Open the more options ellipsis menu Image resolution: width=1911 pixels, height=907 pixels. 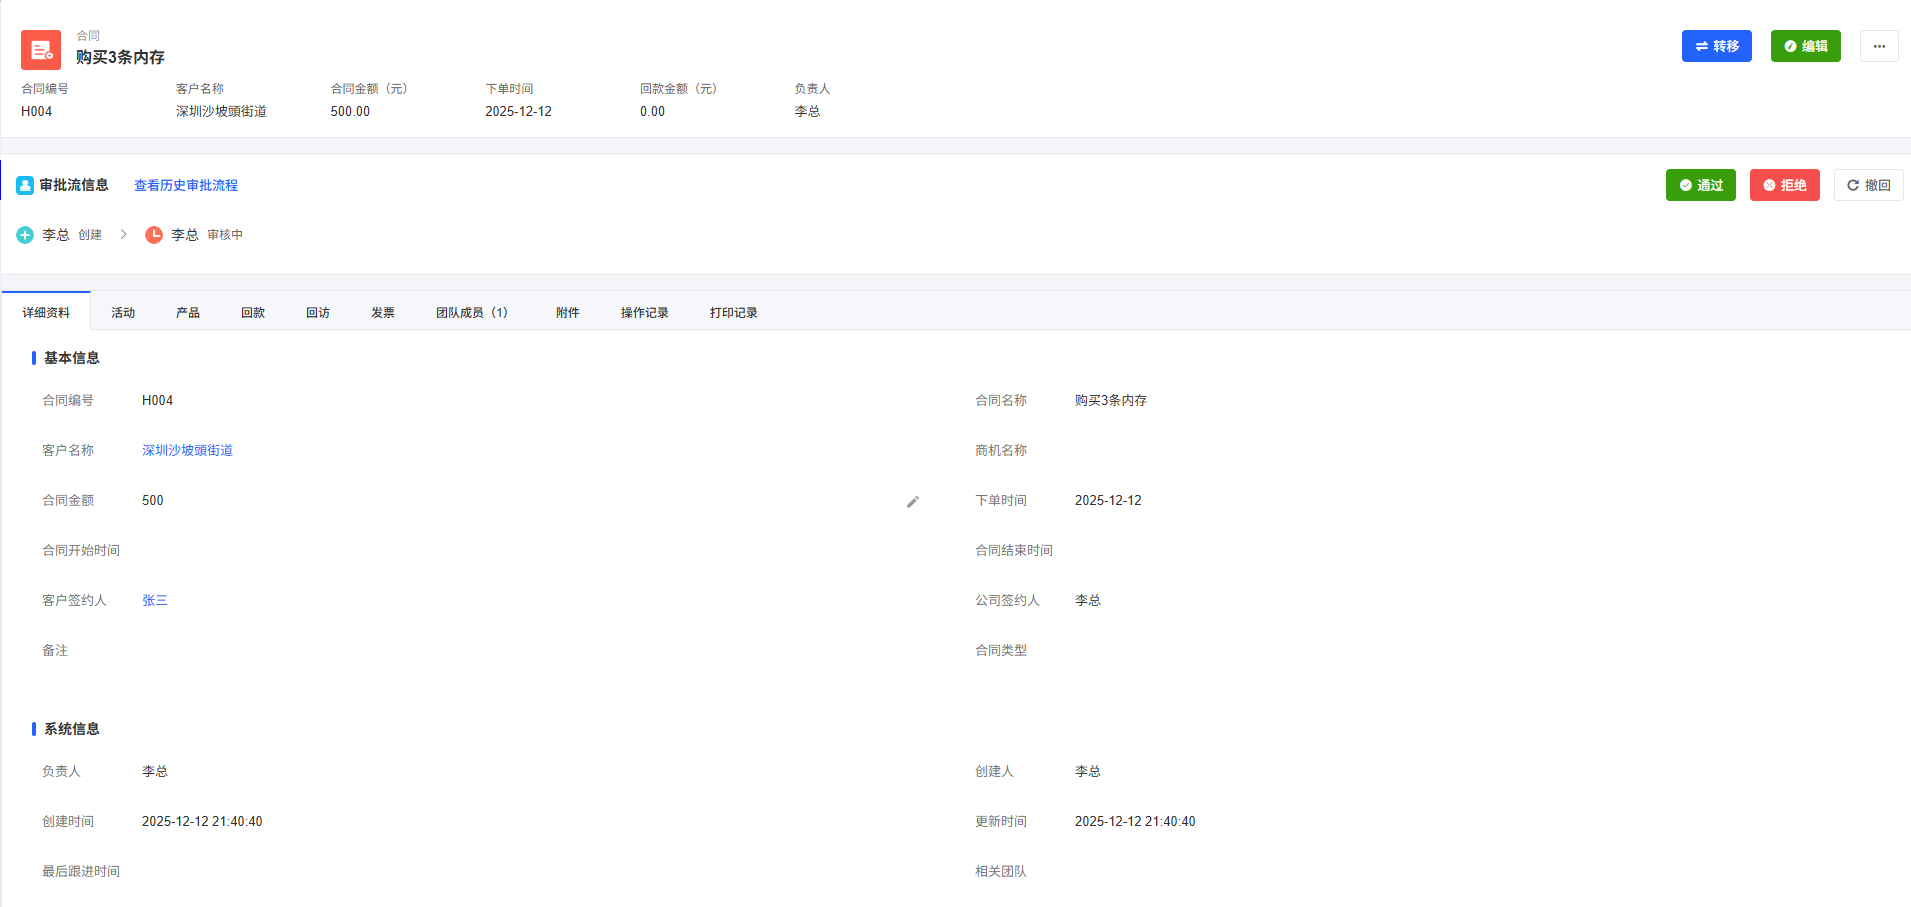1878,46
